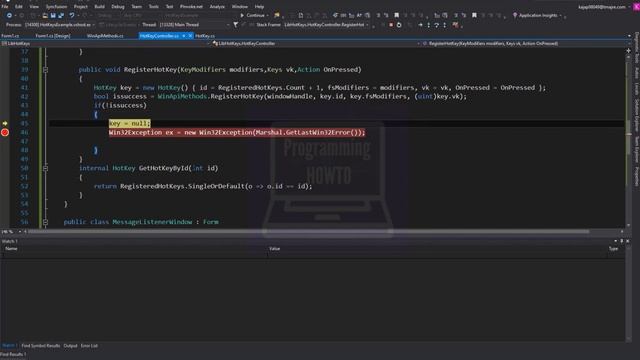This screenshot has height=360, width=640.
Task: Switch to the WinApiMethods.cs tab
Action: pos(105,36)
